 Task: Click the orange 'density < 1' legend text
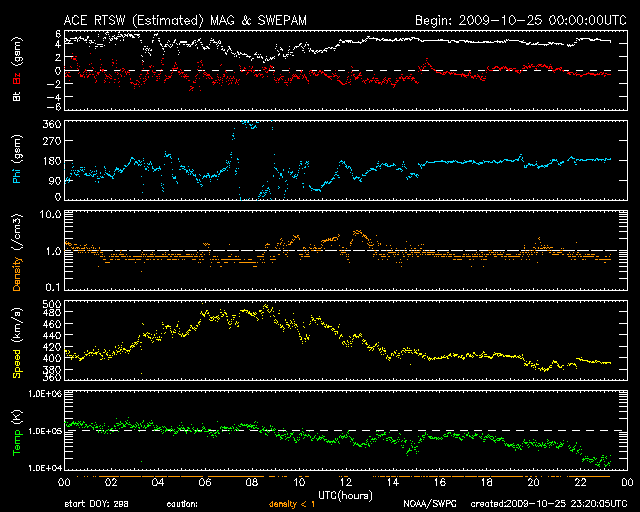pyautogui.click(x=292, y=504)
